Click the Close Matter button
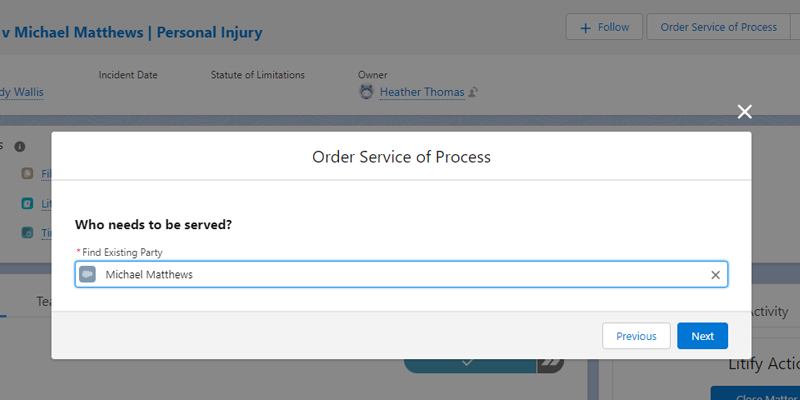Screen dimensions: 800x400 click(755, 393)
